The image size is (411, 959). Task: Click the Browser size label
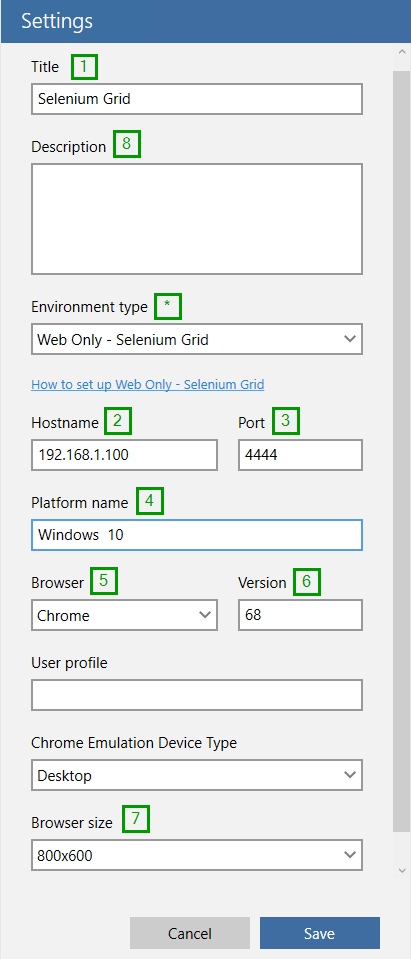click(72, 823)
